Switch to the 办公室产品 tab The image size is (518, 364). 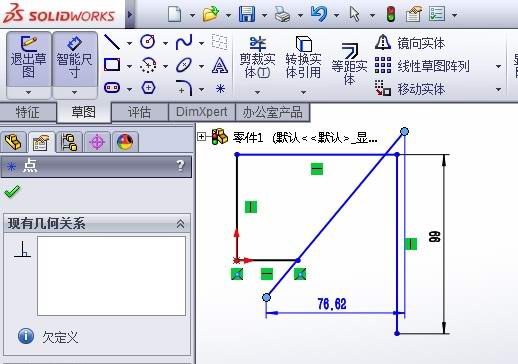click(x=273, y=112)
